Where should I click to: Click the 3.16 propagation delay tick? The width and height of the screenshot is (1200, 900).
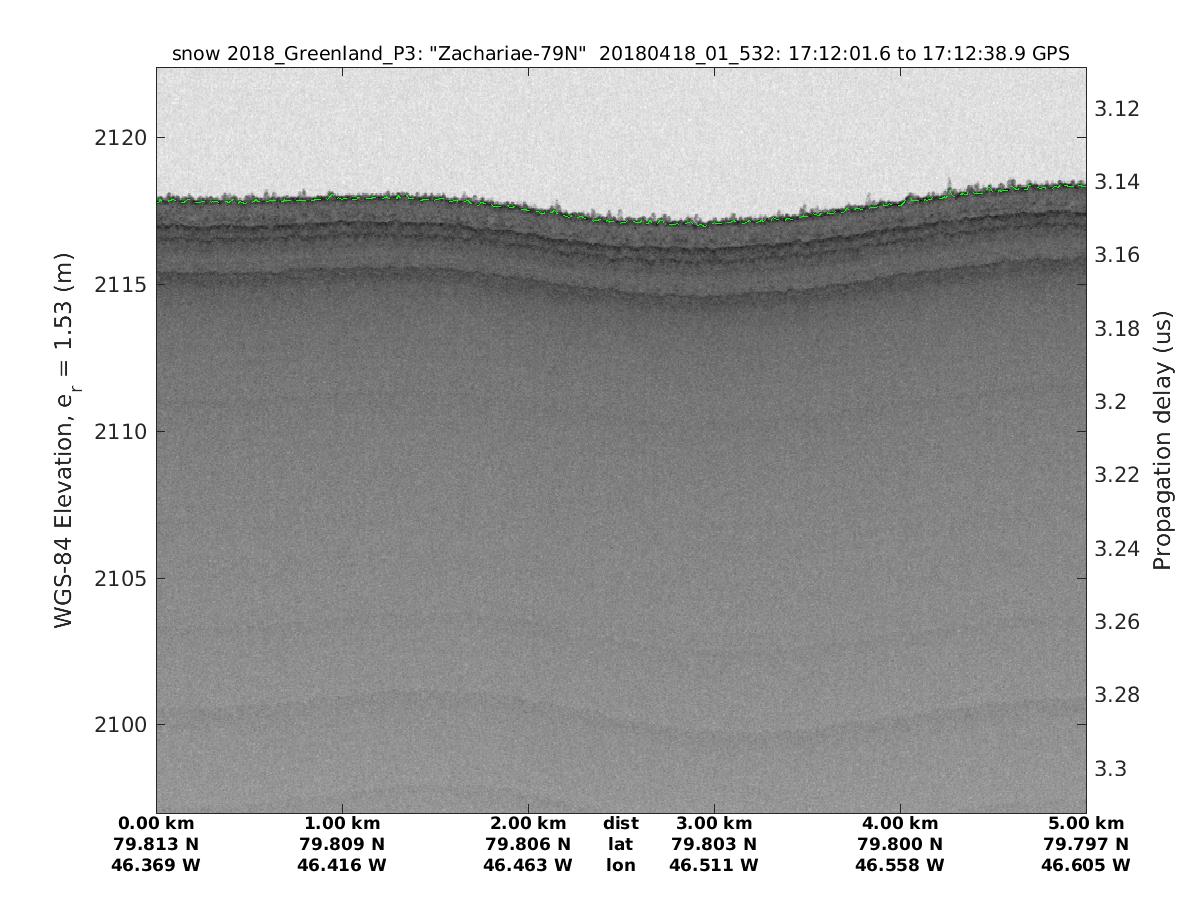pos(1117,254)
